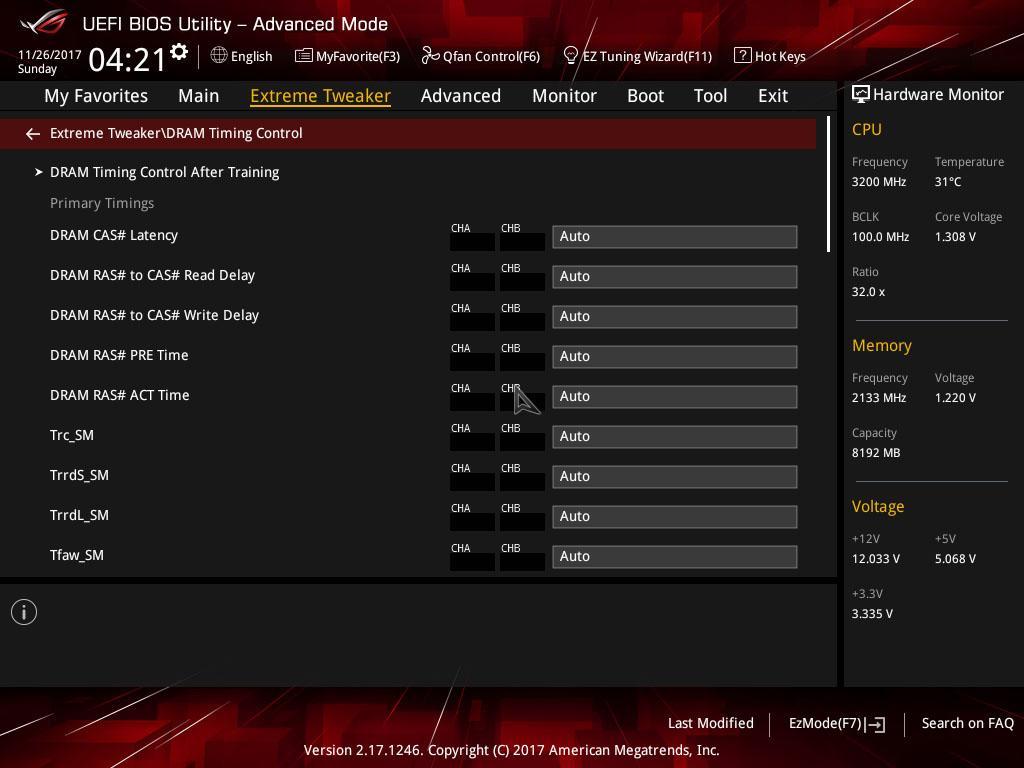Click the CPU temperature 31°C value
The height and width of the screenshot is (768, 1024).
tap(948, 182)
